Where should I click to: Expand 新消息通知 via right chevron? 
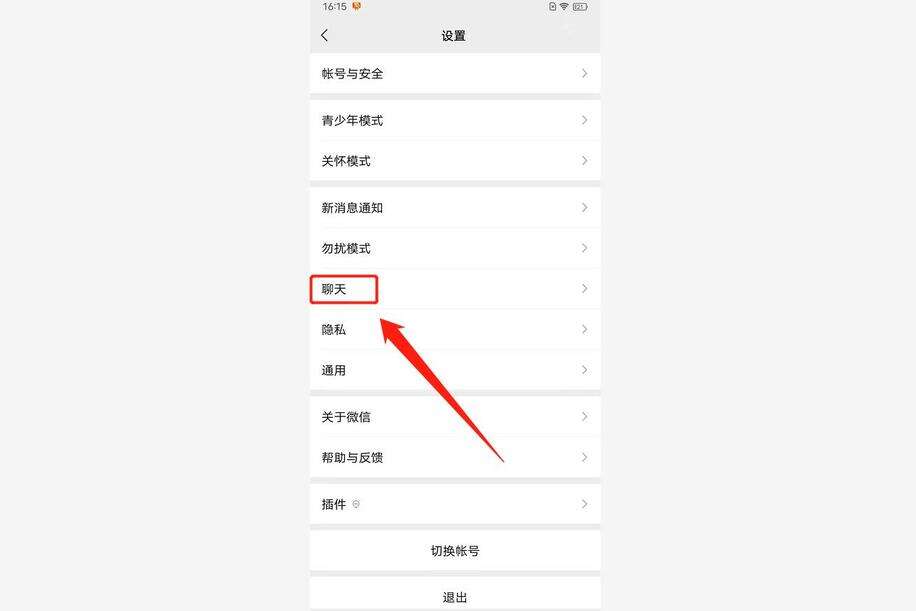[x=584, y=207]
